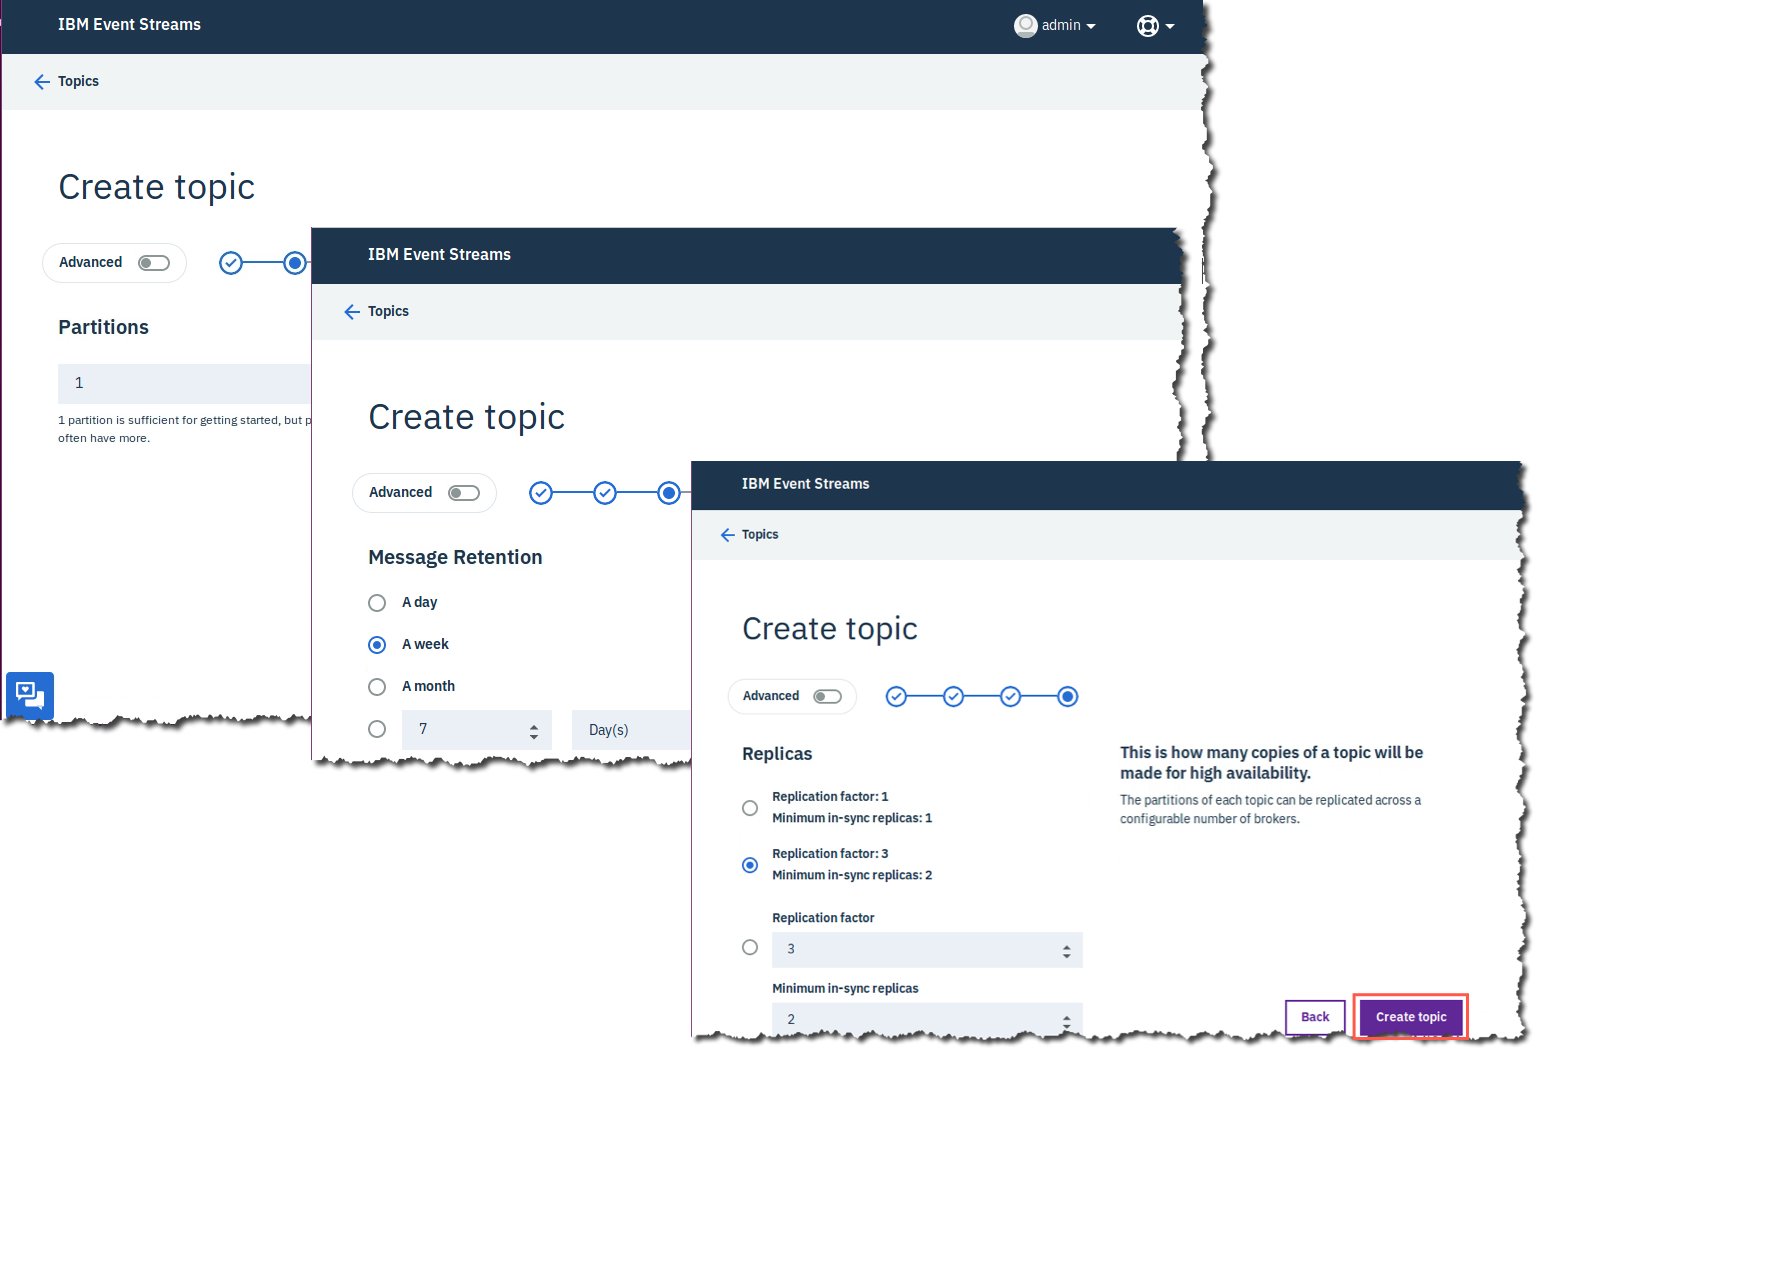The image size is (1769, 1268).
Task: Click the back arrow in the Partitions window
Action: point(42,82)
